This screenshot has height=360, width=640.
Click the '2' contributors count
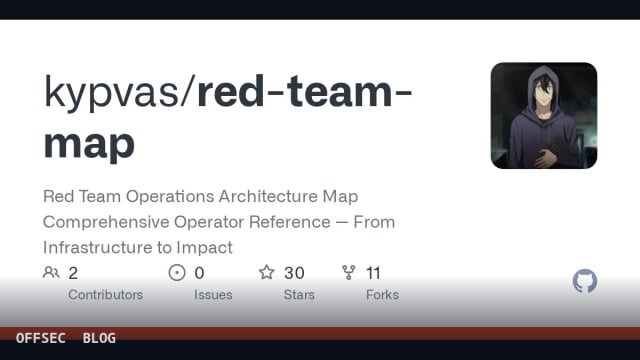pos(73,273)
